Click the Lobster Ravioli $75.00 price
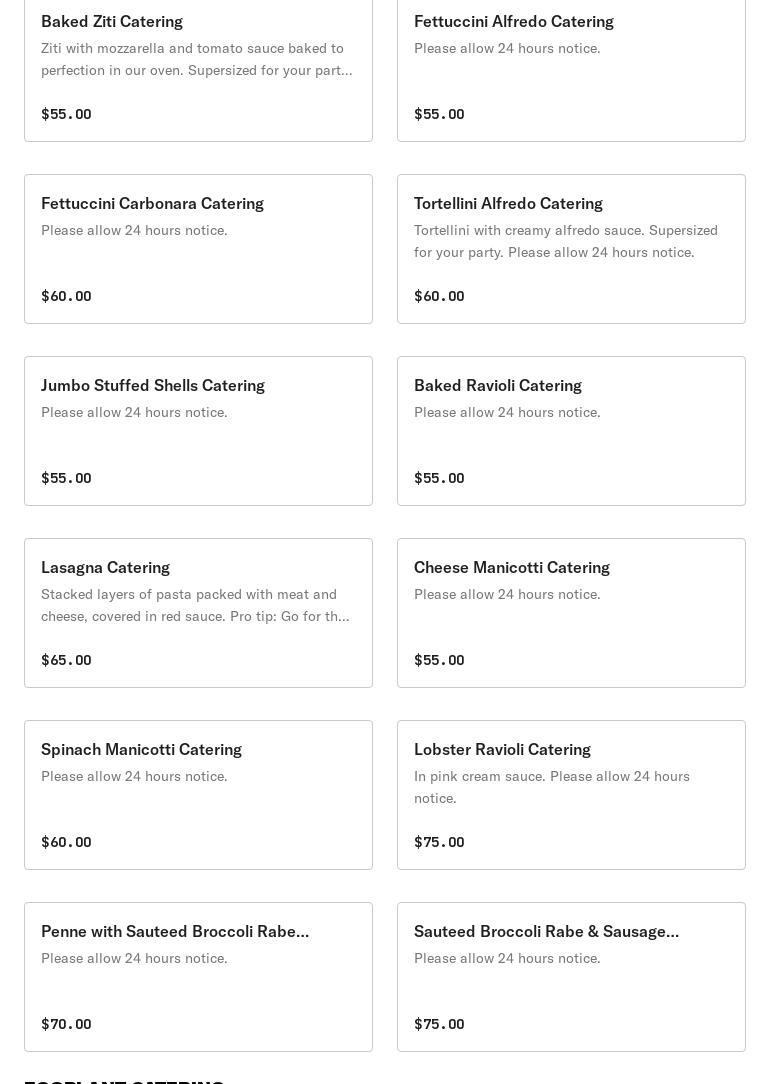Viewport: 770px width, 1084px height. pos(439,842)
